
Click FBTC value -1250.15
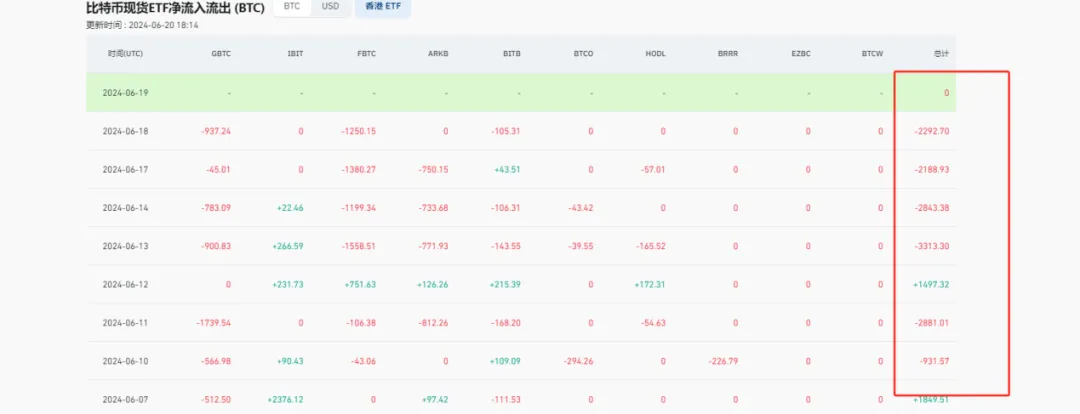(360, 131)
